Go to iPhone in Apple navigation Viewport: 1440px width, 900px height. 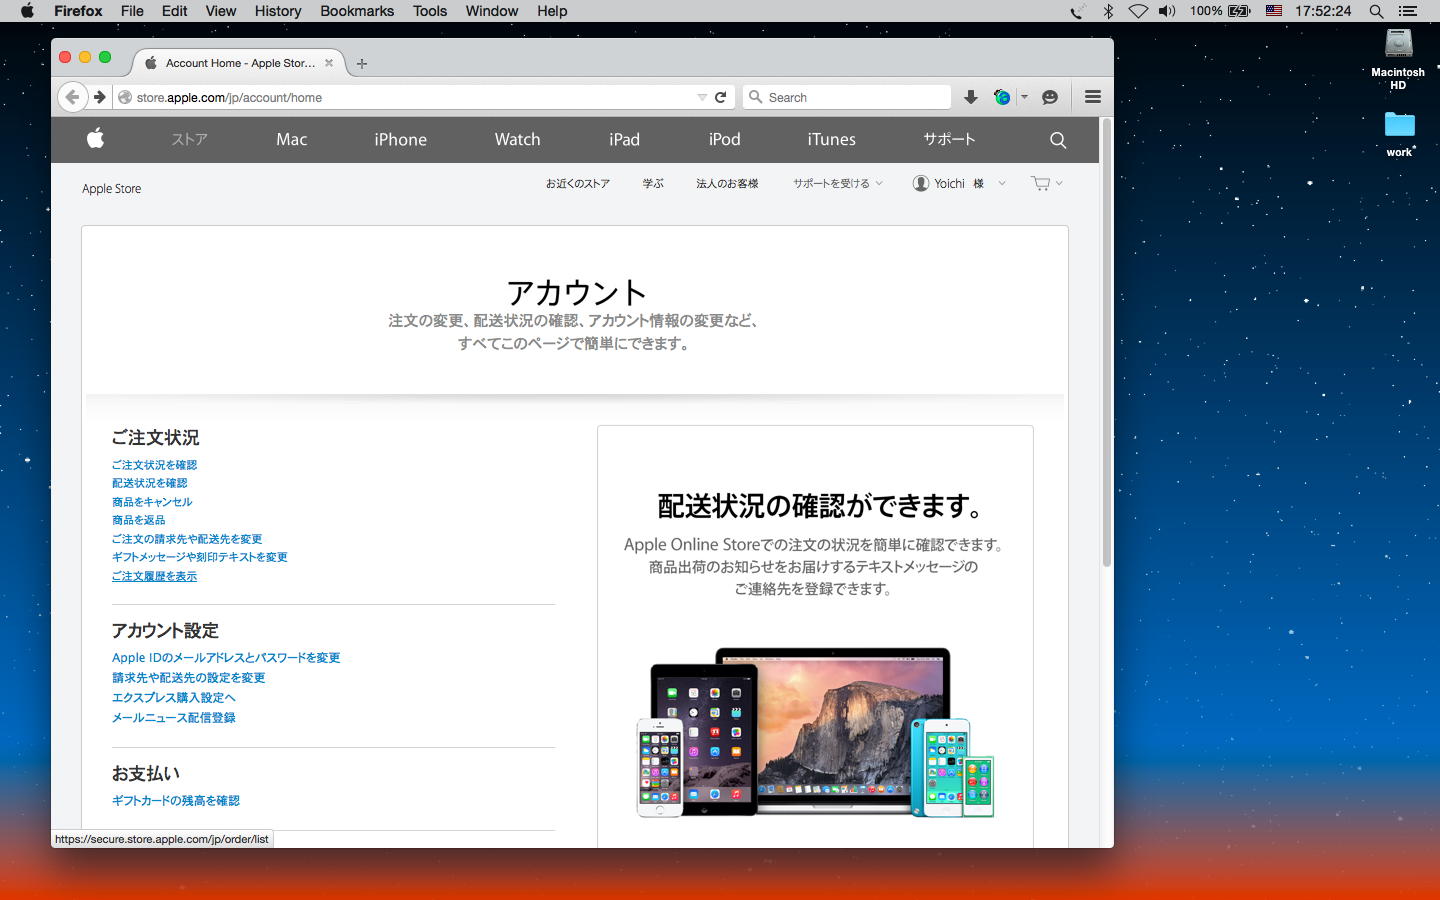pos(401,140)
